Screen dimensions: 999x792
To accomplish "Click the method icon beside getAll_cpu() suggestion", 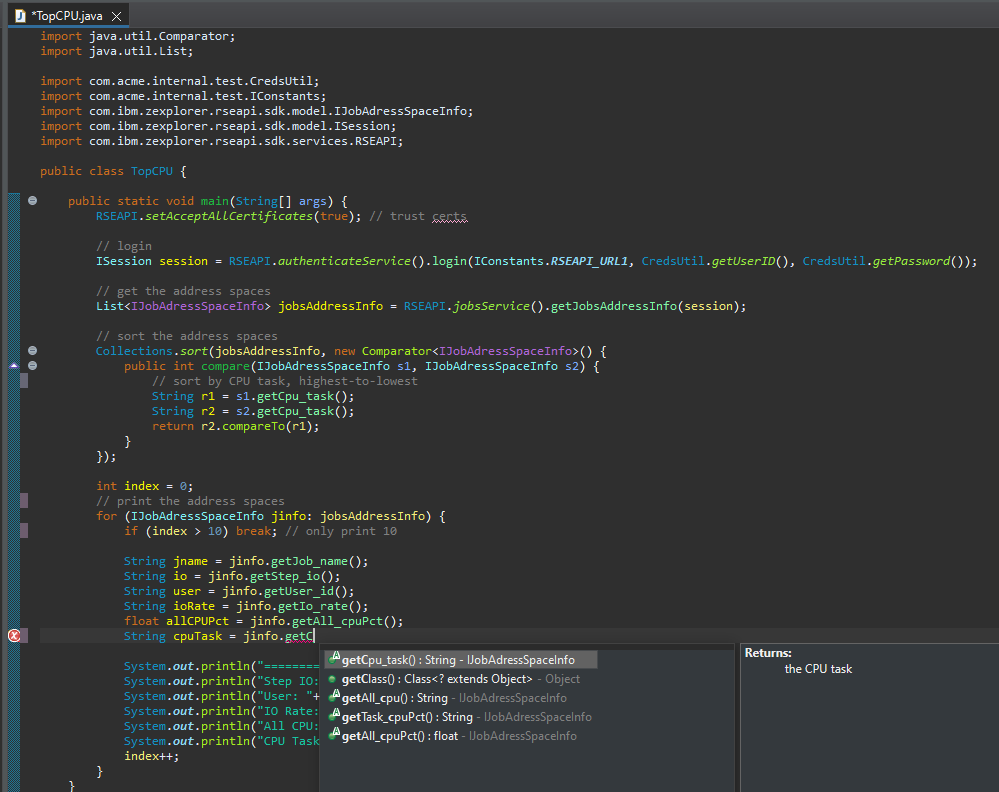I will point(334,697).
